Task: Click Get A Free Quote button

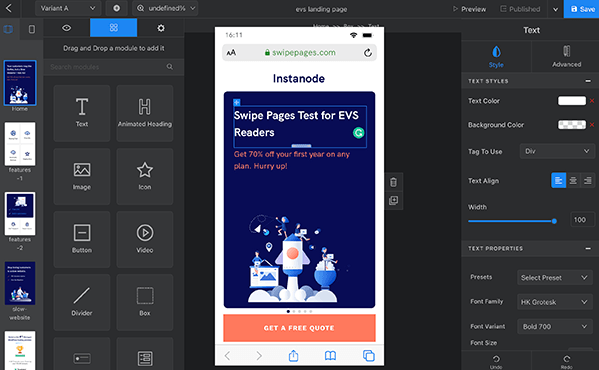Action: pyautogui.click(x=299, y=328)
